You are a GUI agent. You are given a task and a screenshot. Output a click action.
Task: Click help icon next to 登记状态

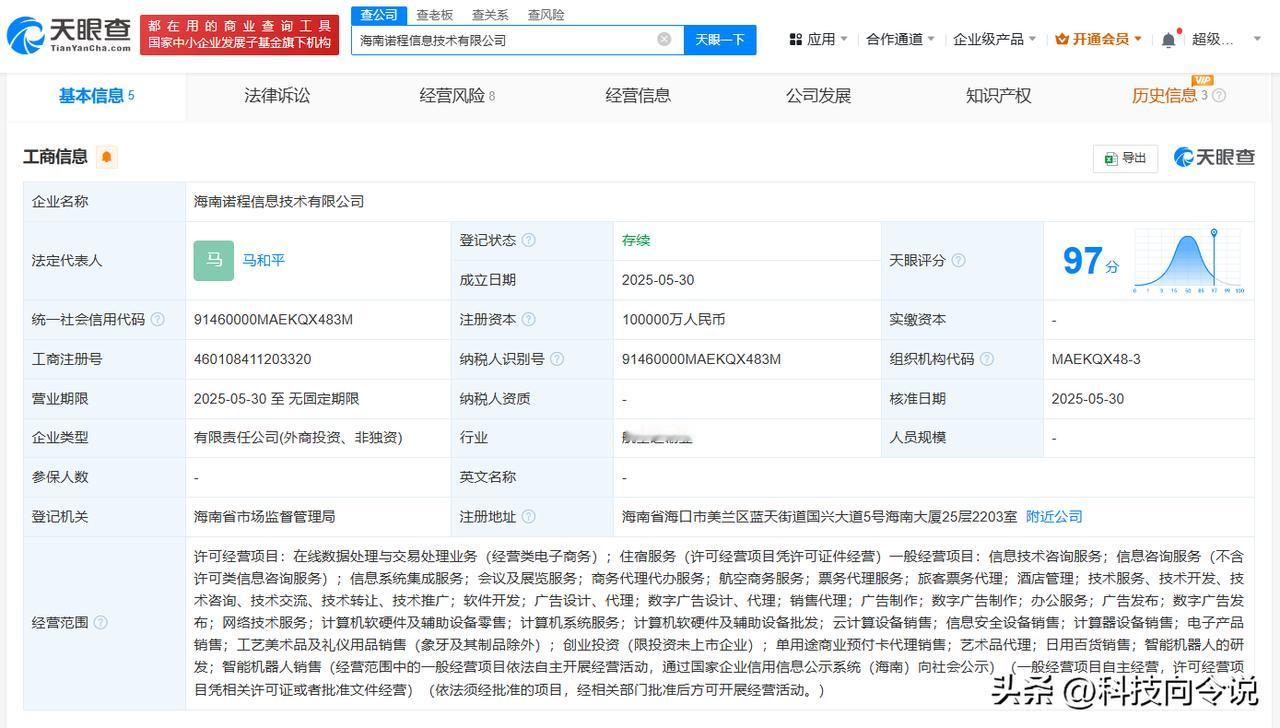[x=528, y=240]
